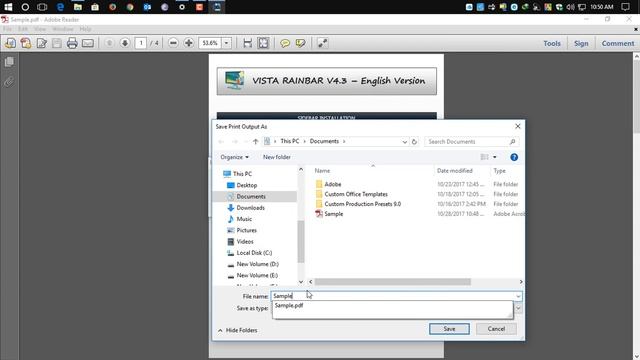Open the zoom percentage dropdown arrow
Screen dimensions: 640x360
(227, 43)
